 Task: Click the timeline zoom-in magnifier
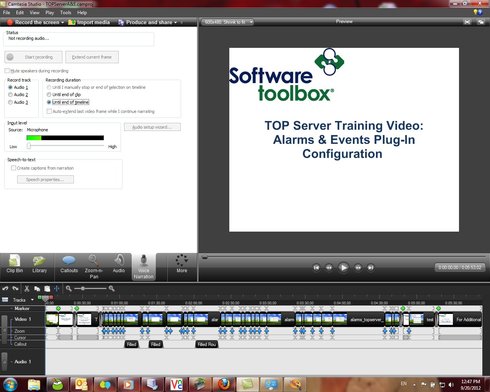click(x=111, y=289)
